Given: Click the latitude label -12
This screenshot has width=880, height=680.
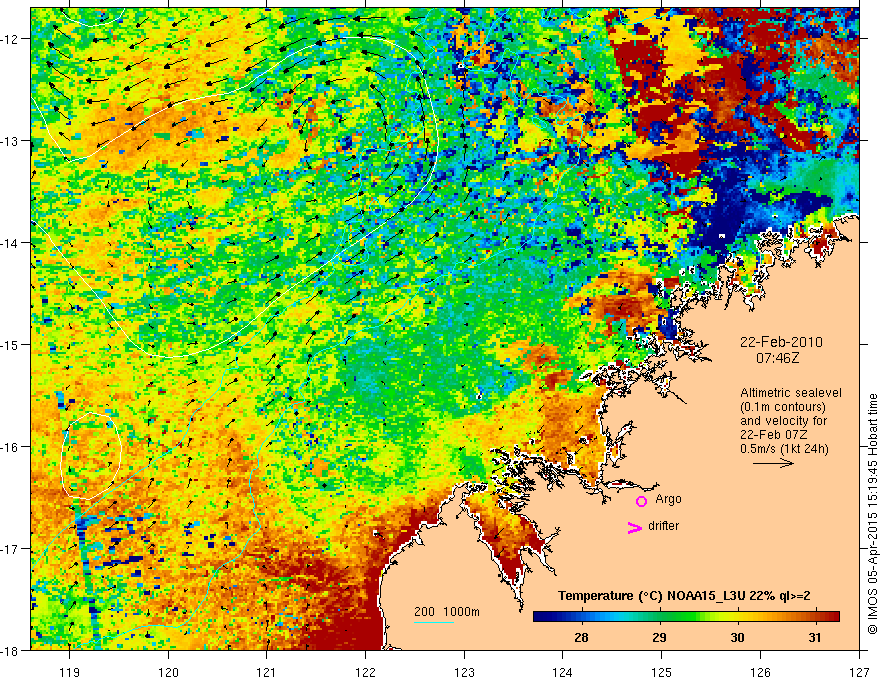Looking at the screenshot, I should pos(10,39).
